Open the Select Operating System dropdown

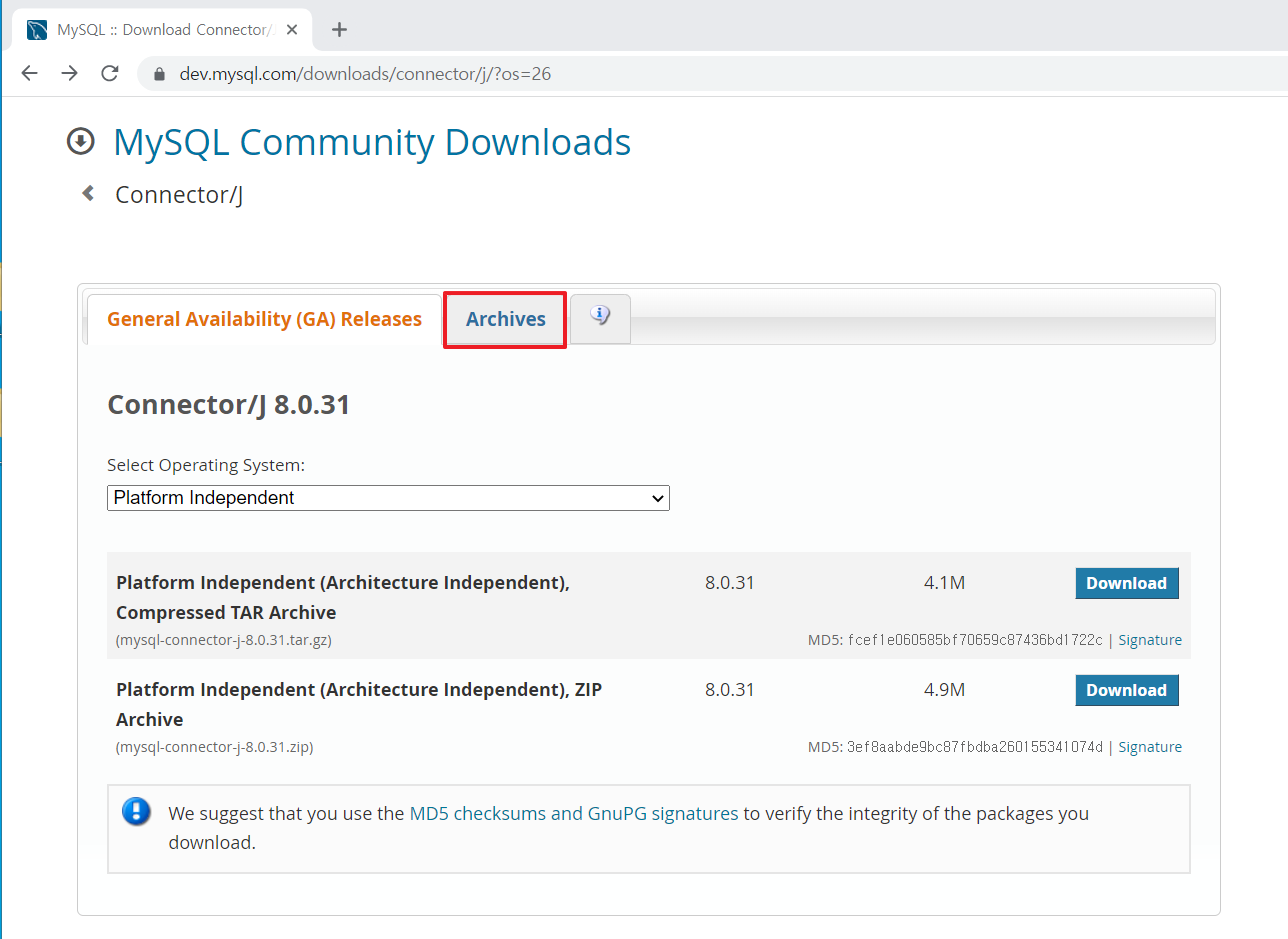tap(388, 497)
